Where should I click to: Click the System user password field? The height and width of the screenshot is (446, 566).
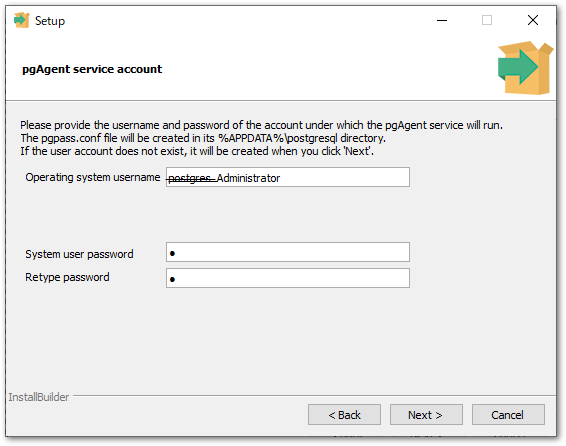[288, 252]
